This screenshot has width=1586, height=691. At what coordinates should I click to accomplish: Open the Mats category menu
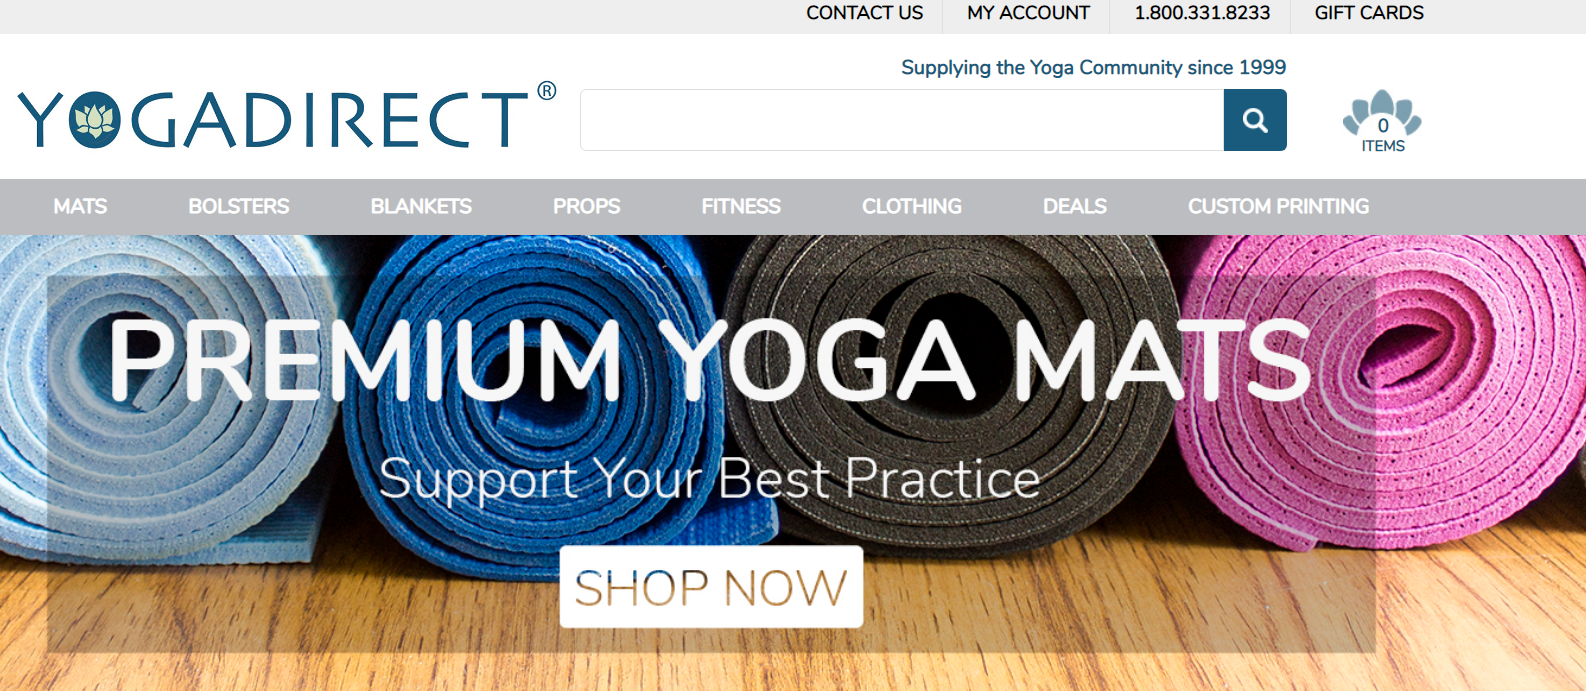tap(80, 206)
